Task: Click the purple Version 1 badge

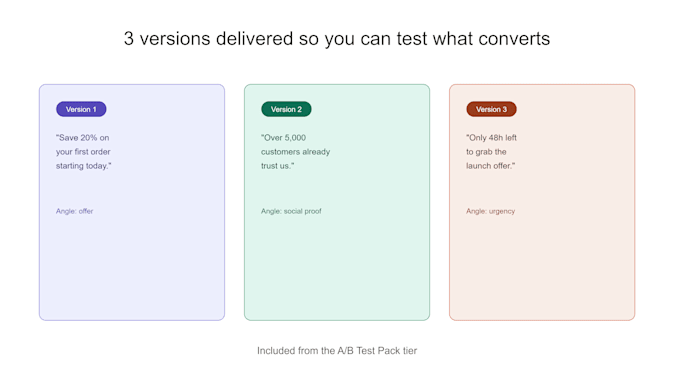Action: 81,109
